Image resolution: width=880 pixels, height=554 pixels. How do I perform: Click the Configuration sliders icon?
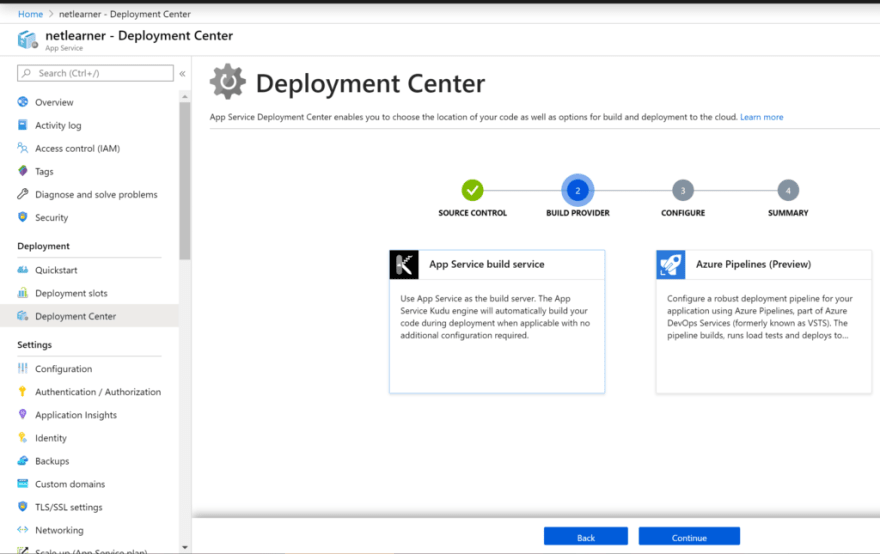tap(22, 368)
